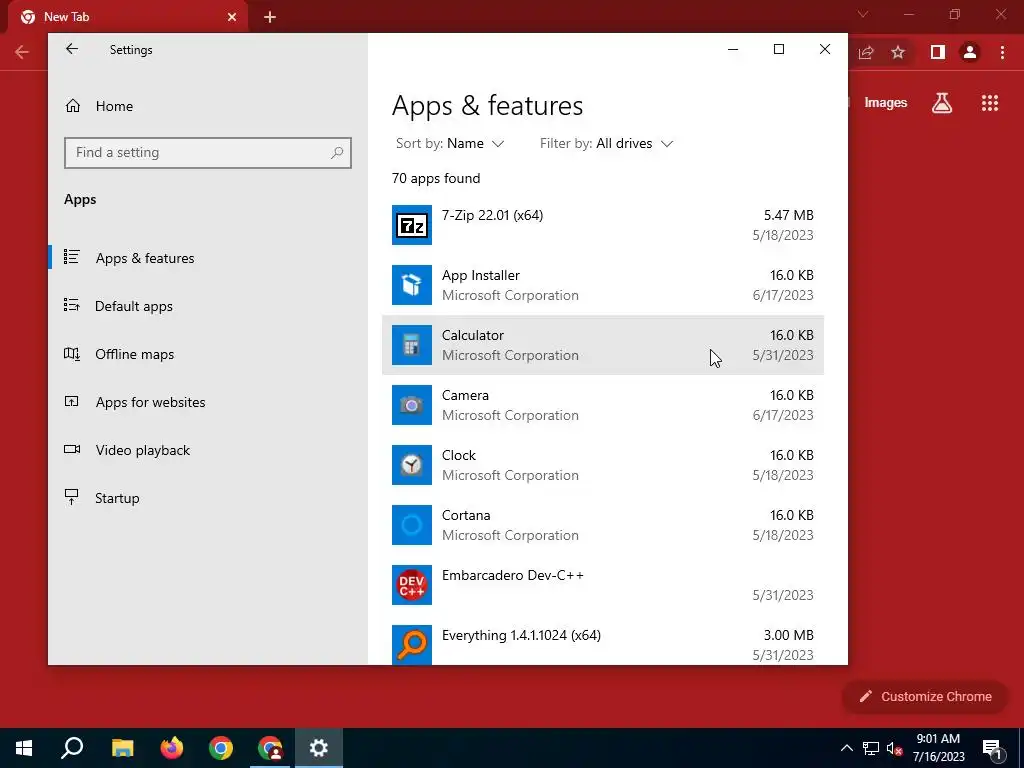Open the Google apps grid icon
The width and height of the screenshot is (1024, 768).
pyautogui.click(x=990, y=103)
